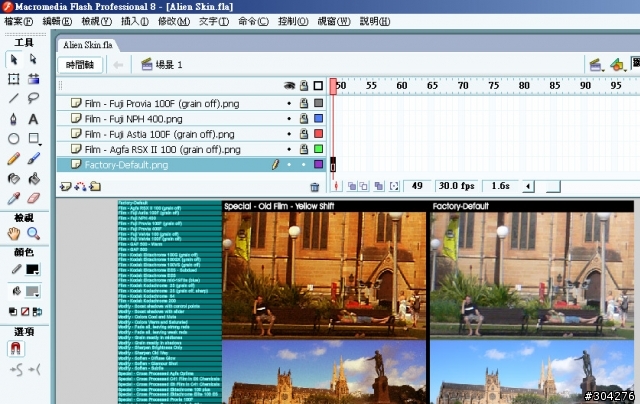Viewport: 640px width, 404px height.
Task: Toggle visibility dot of Fuji Provia 100F layer
Action: point(289,104)
